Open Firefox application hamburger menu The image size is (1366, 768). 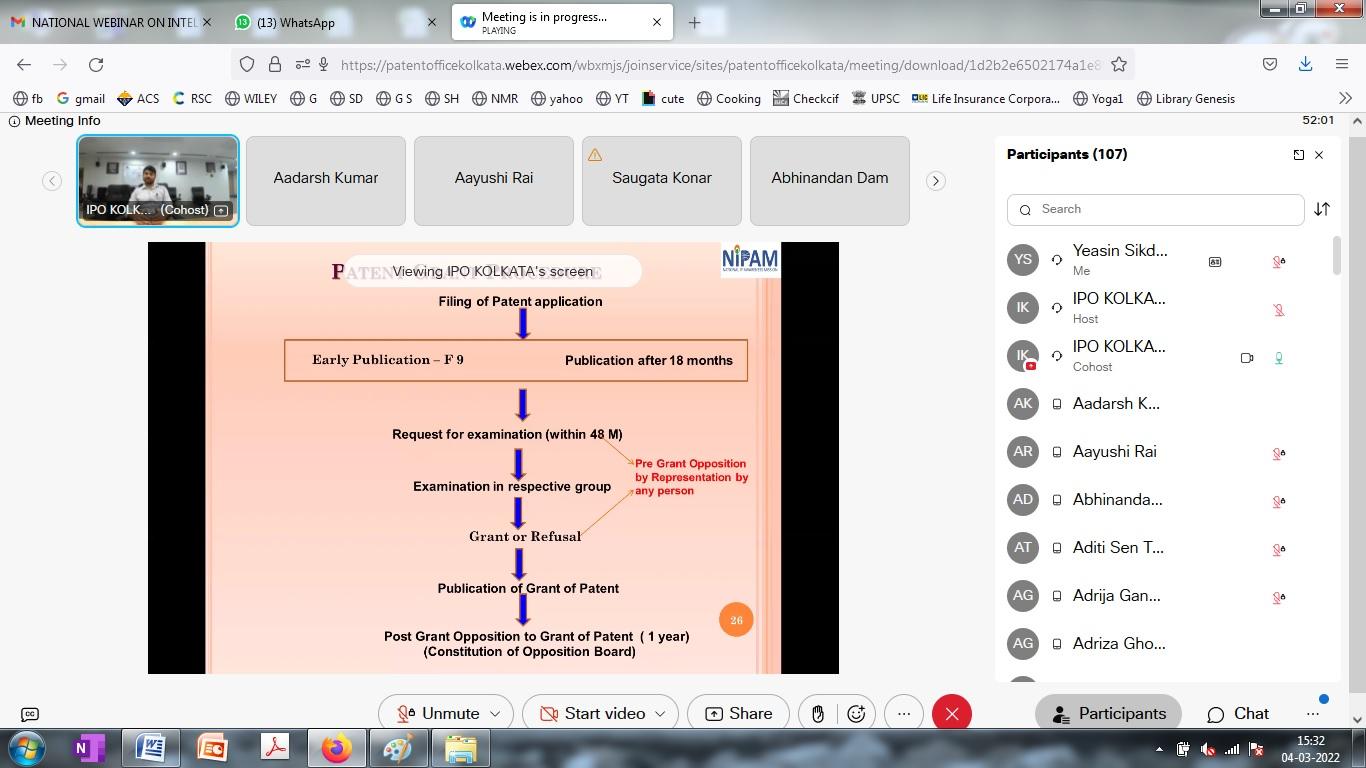[x=1342, y=64]
